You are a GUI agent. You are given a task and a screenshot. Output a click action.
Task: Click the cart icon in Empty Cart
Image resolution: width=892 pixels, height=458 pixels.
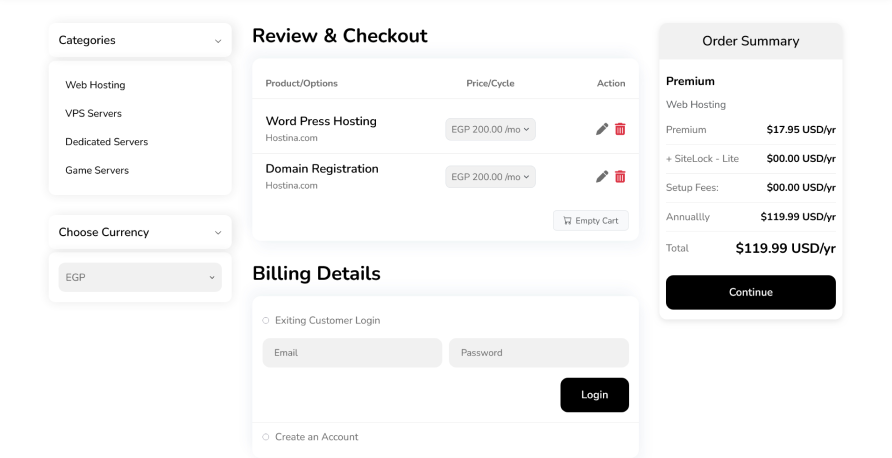click(567, 221)
